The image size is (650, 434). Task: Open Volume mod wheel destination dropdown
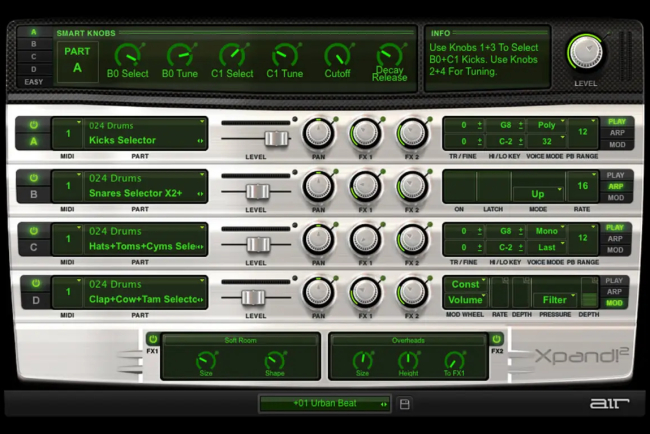(465, 300)
